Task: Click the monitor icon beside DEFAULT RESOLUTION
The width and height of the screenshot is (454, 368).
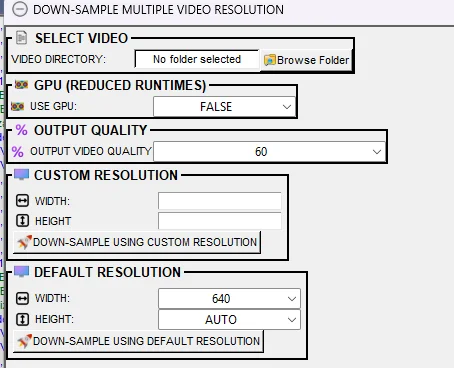Action: 21,271
